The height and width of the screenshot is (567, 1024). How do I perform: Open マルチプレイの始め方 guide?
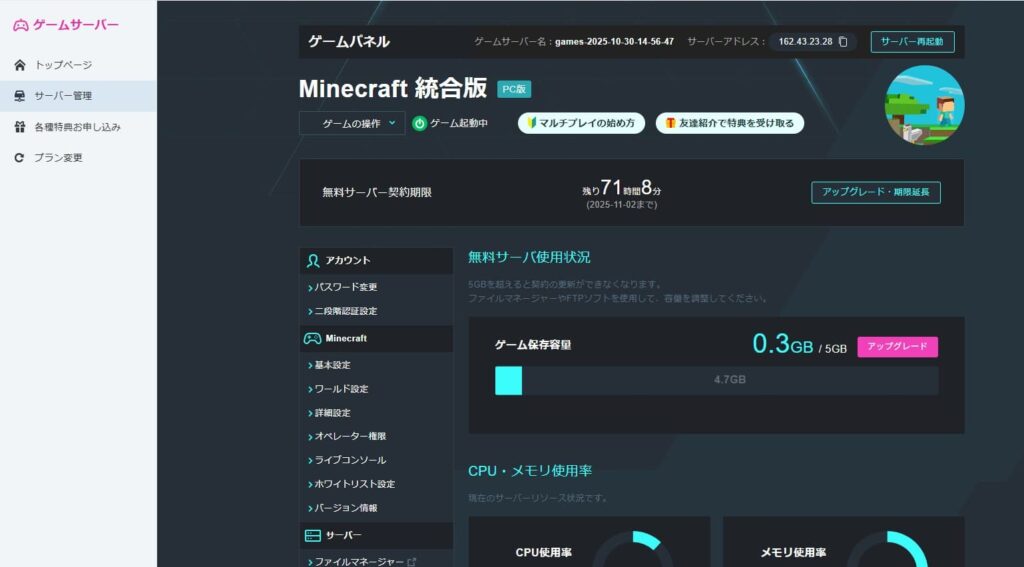(581, 123)
